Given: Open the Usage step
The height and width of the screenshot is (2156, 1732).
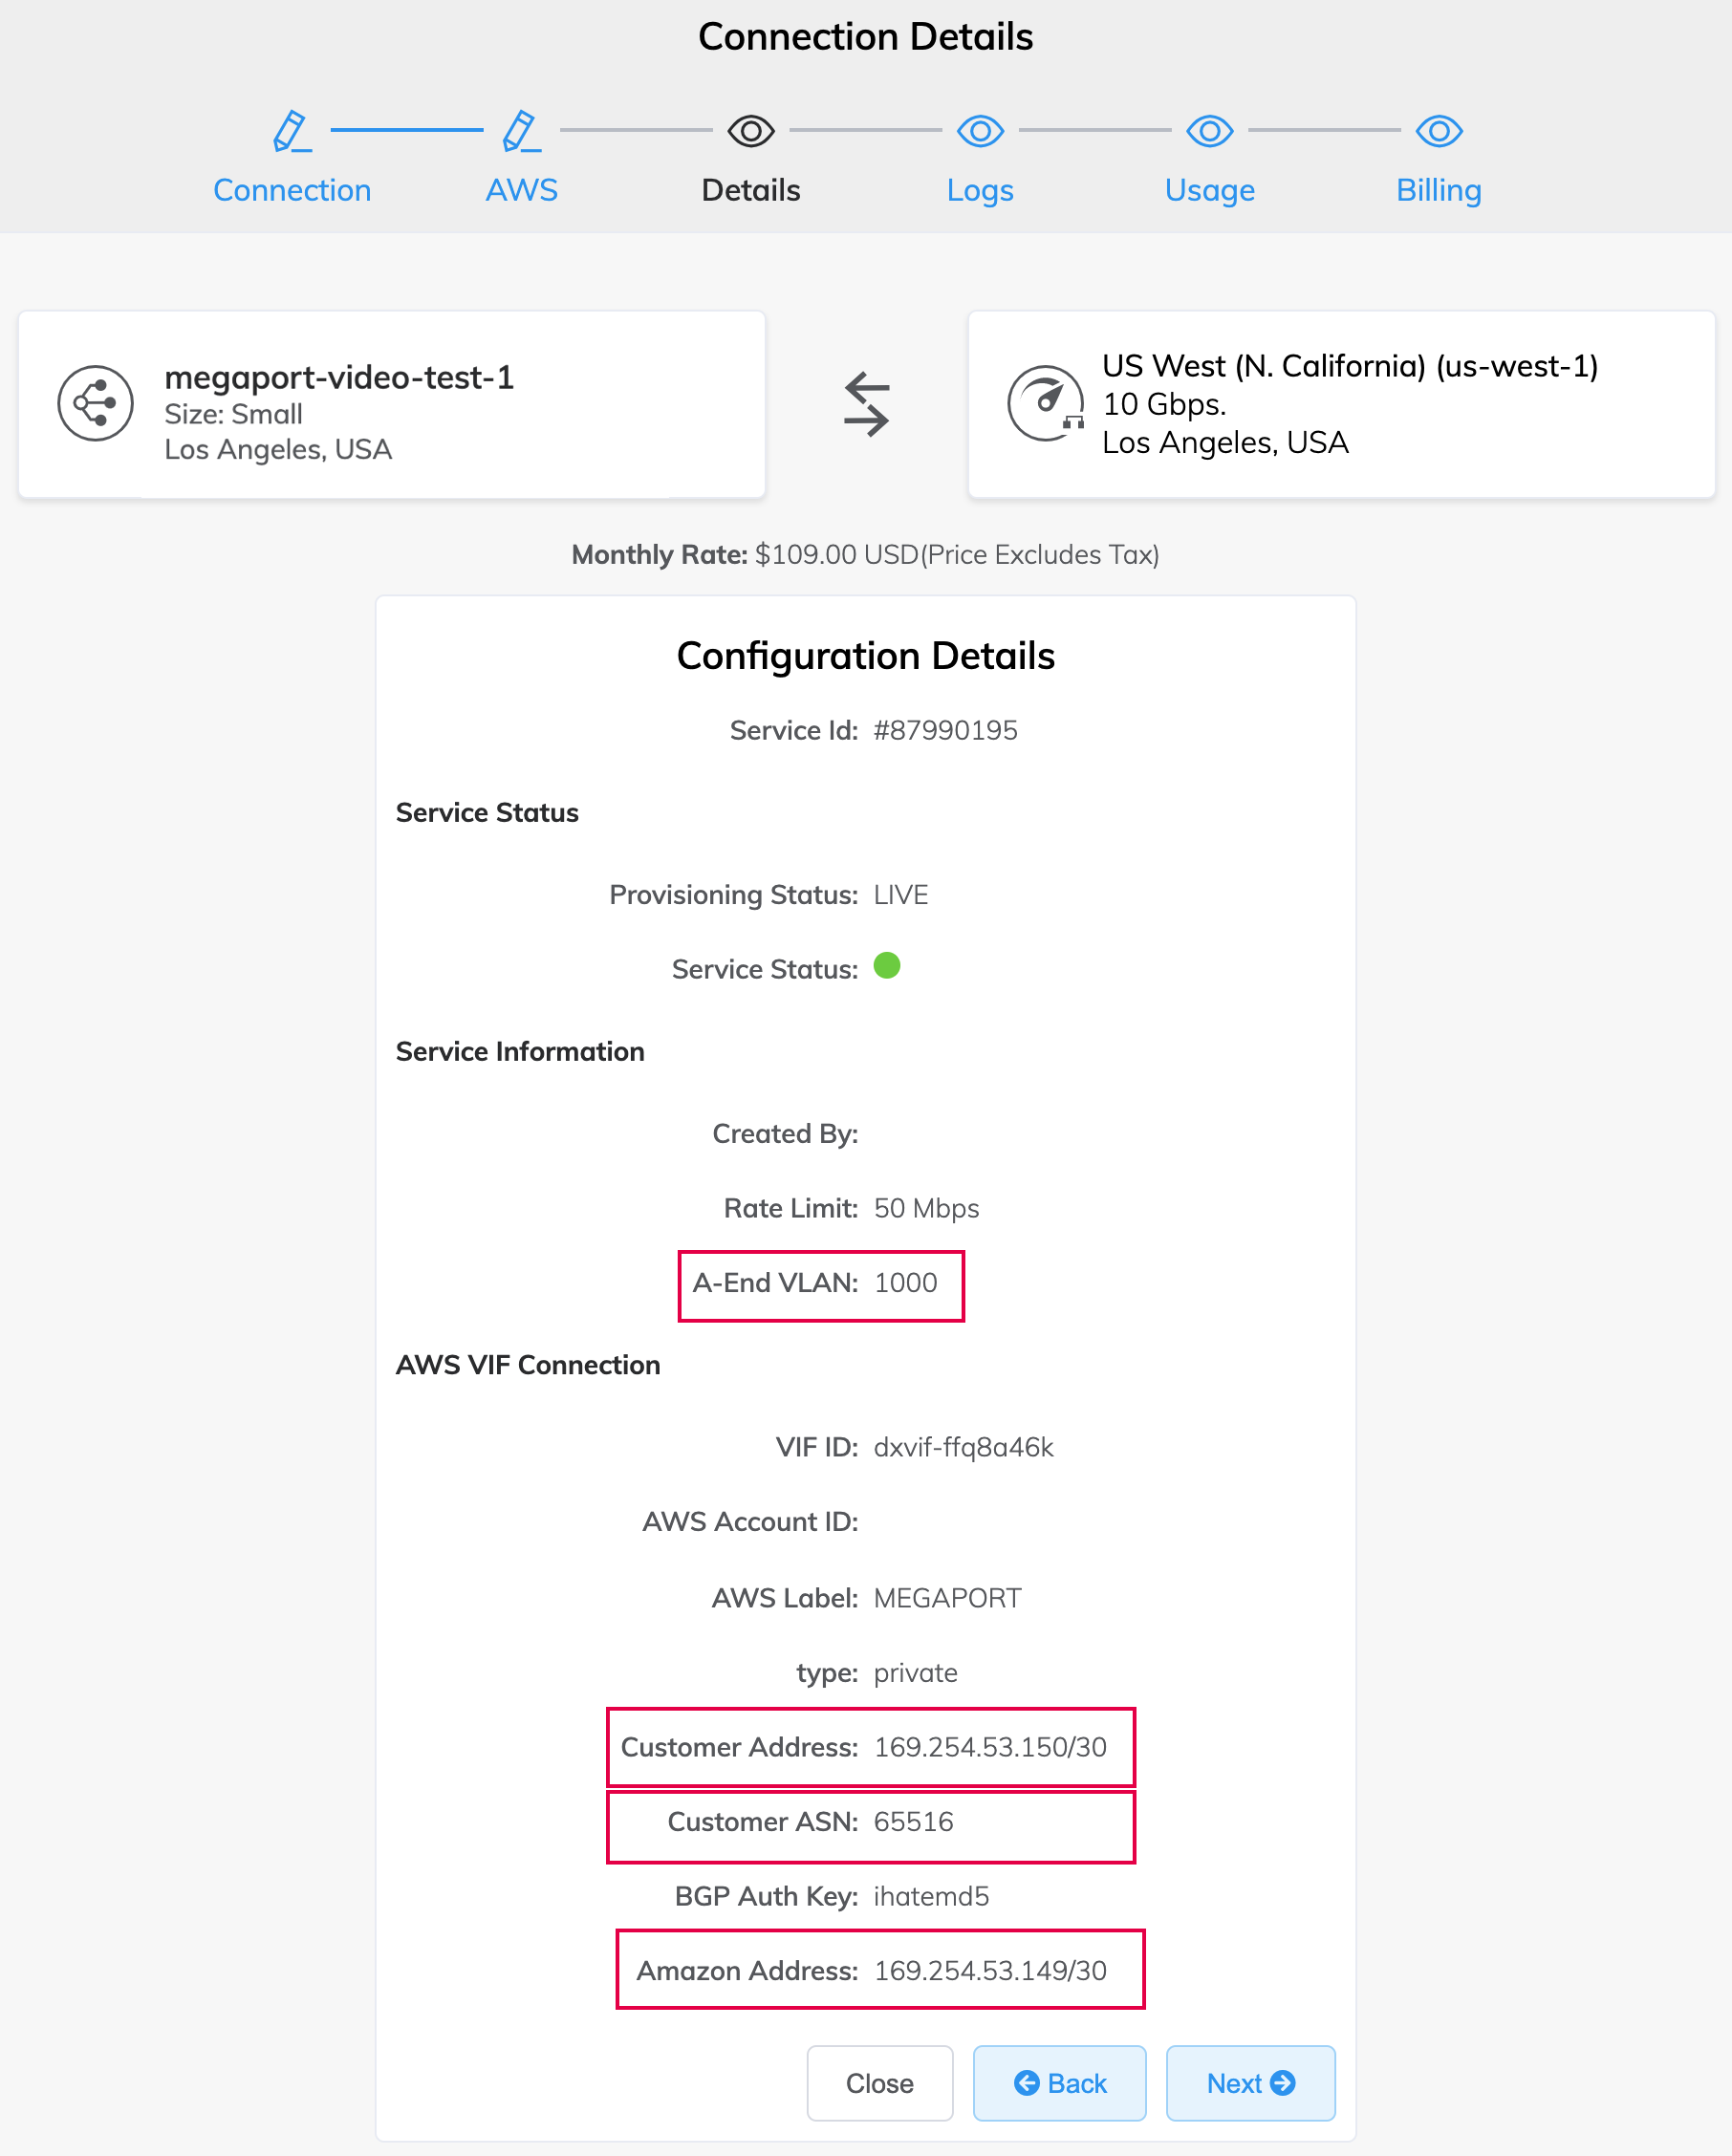Looking at the screenshot, I should pos(1209,190).
